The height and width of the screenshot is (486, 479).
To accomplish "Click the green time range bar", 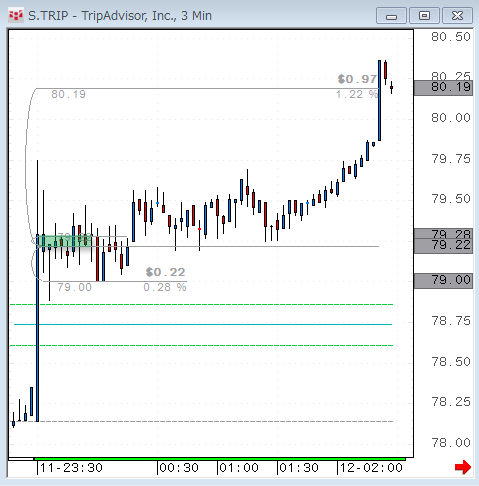I will coord(220,459).
